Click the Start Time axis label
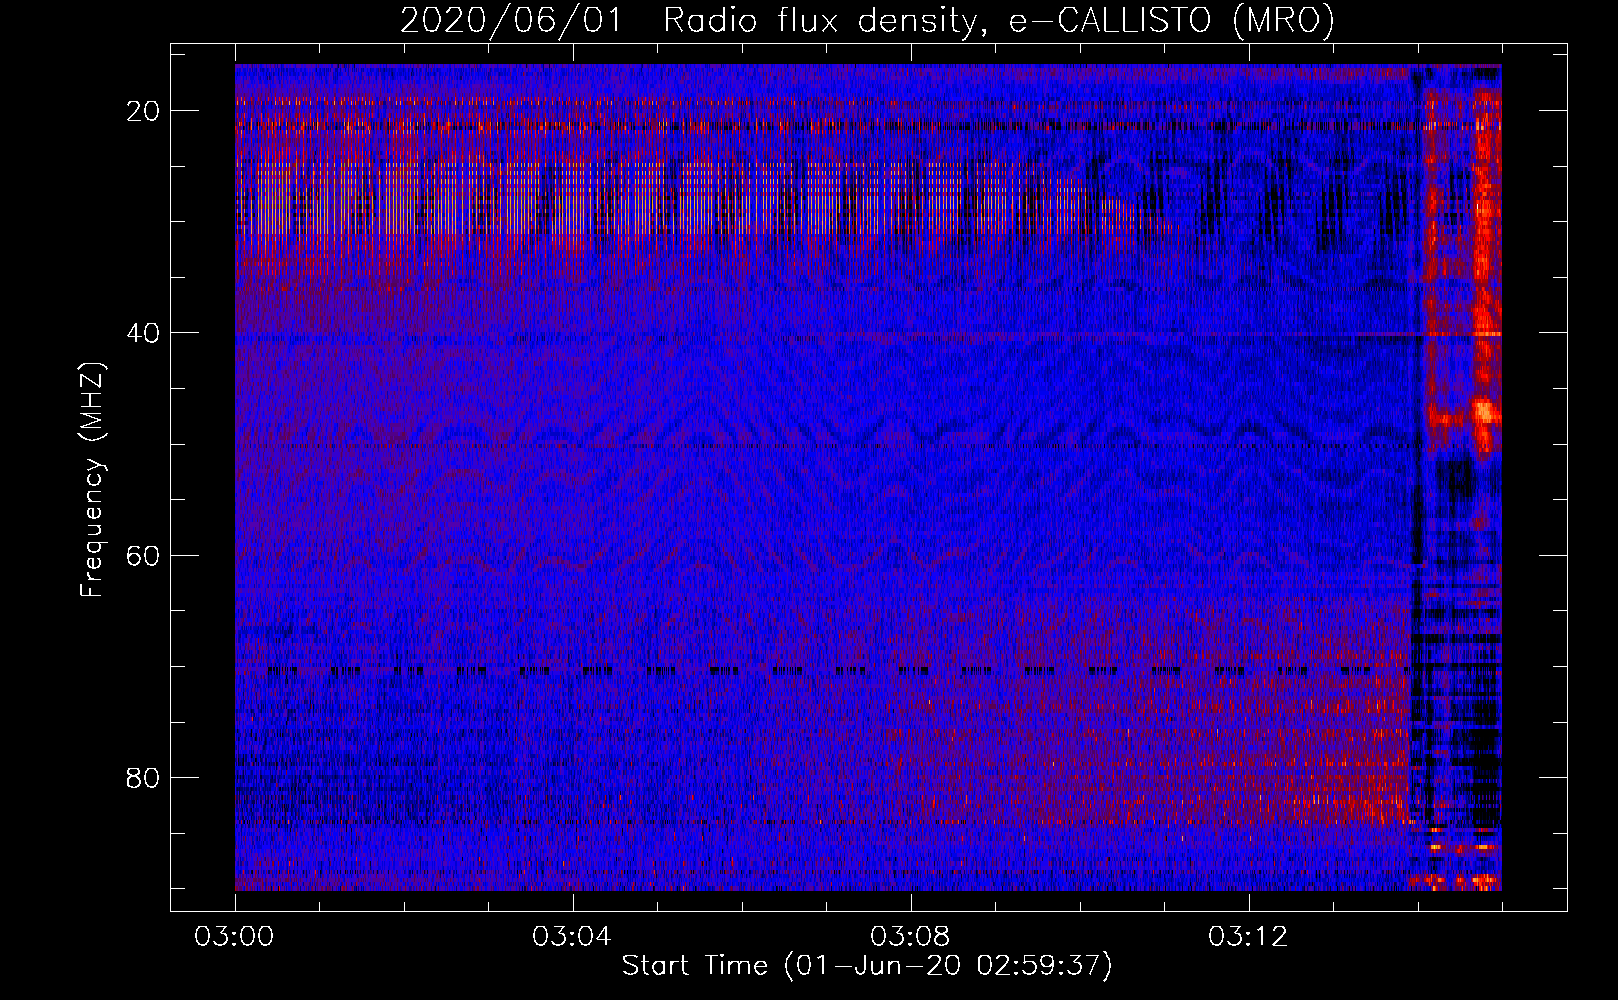Image resolution: width=1618 pixels, height=1000 pixels. 867,966
